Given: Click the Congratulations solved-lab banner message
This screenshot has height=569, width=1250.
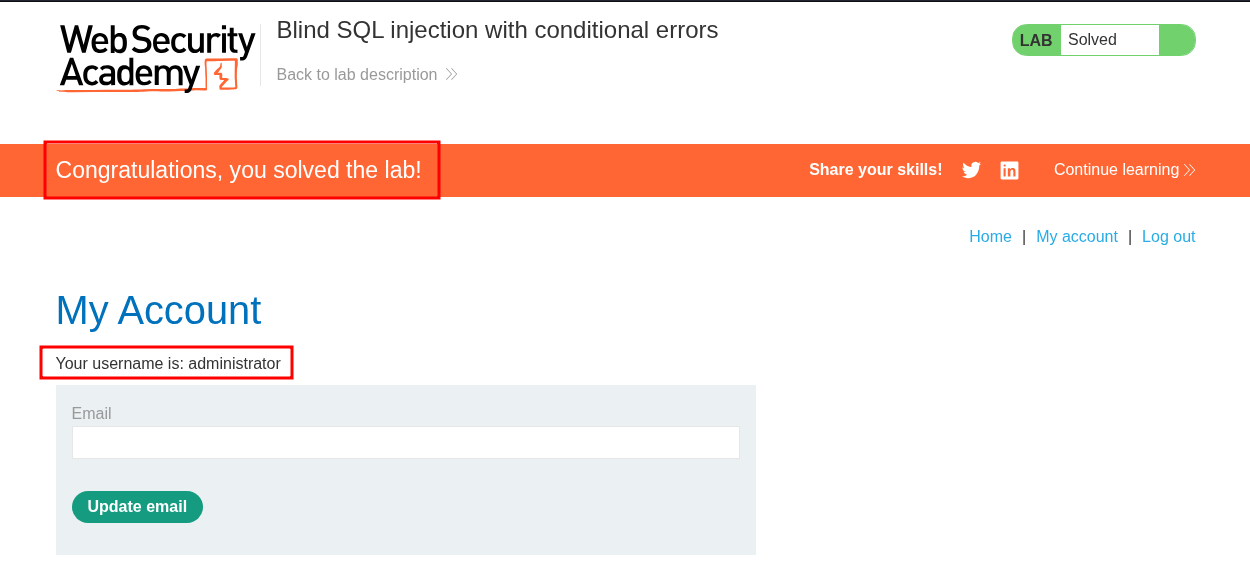Looking at the screenshot, I should 238,170.
